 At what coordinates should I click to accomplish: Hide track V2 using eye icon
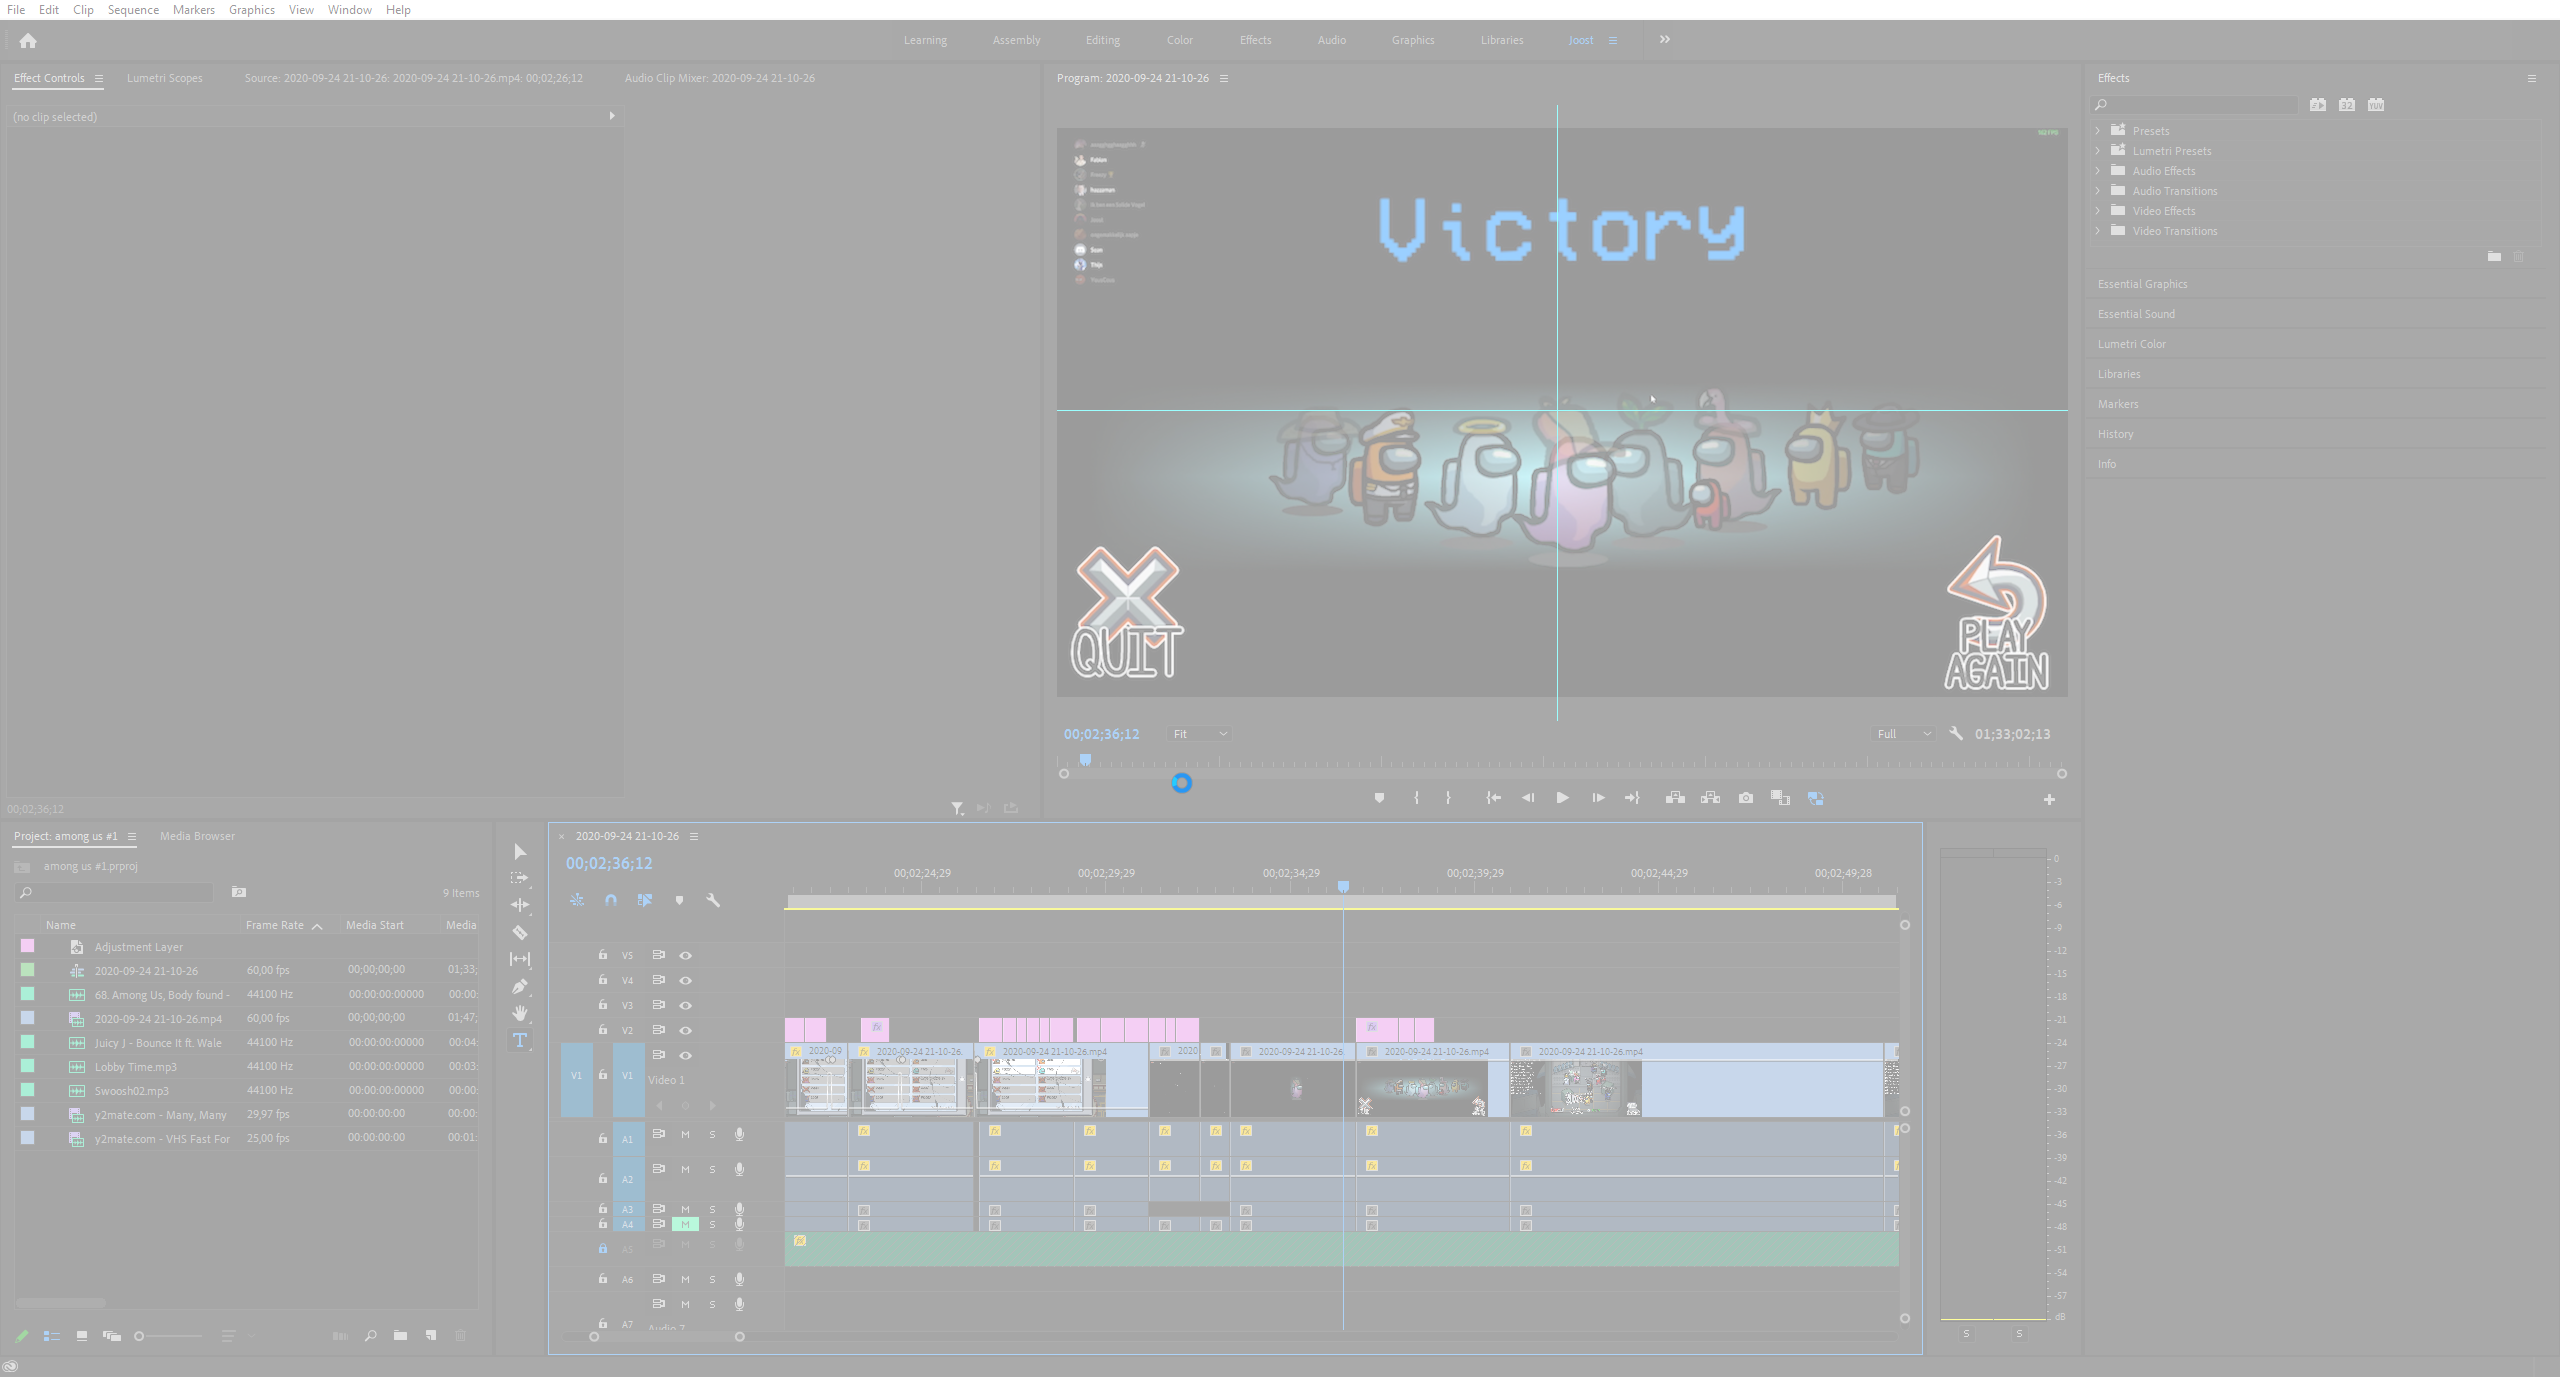click(686, 1030)
